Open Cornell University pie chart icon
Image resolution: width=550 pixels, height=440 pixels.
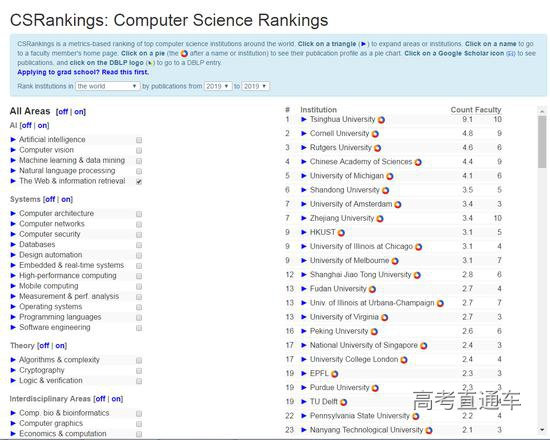(375, 134)
